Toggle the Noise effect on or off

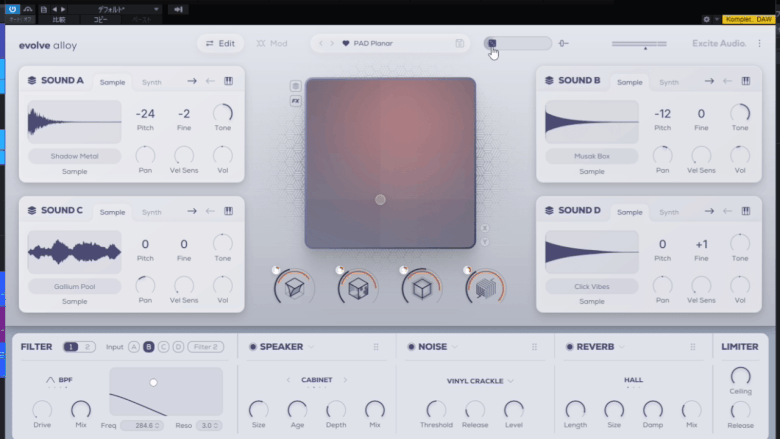click(411, 347)
